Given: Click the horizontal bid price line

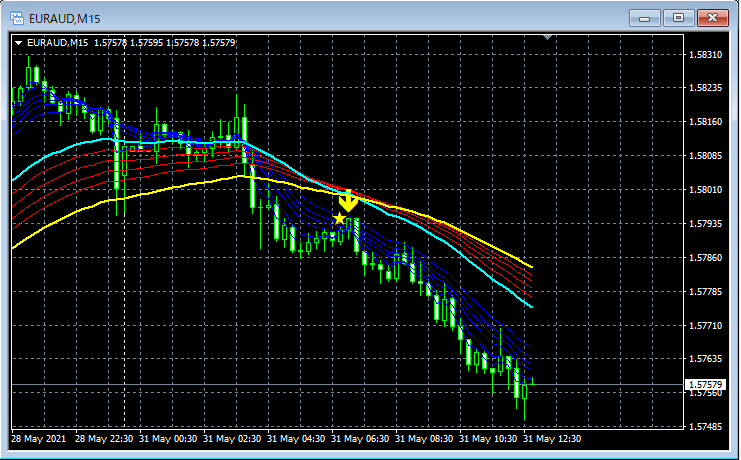Looking at the screenshot, I should pos(347,384).
